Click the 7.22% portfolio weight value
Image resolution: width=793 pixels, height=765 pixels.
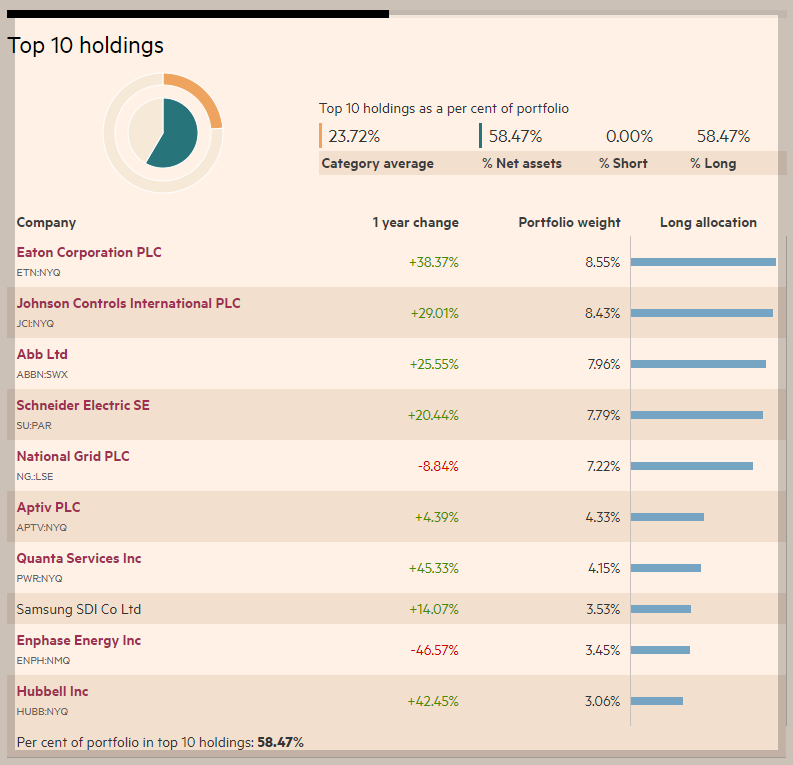[604, 466]
